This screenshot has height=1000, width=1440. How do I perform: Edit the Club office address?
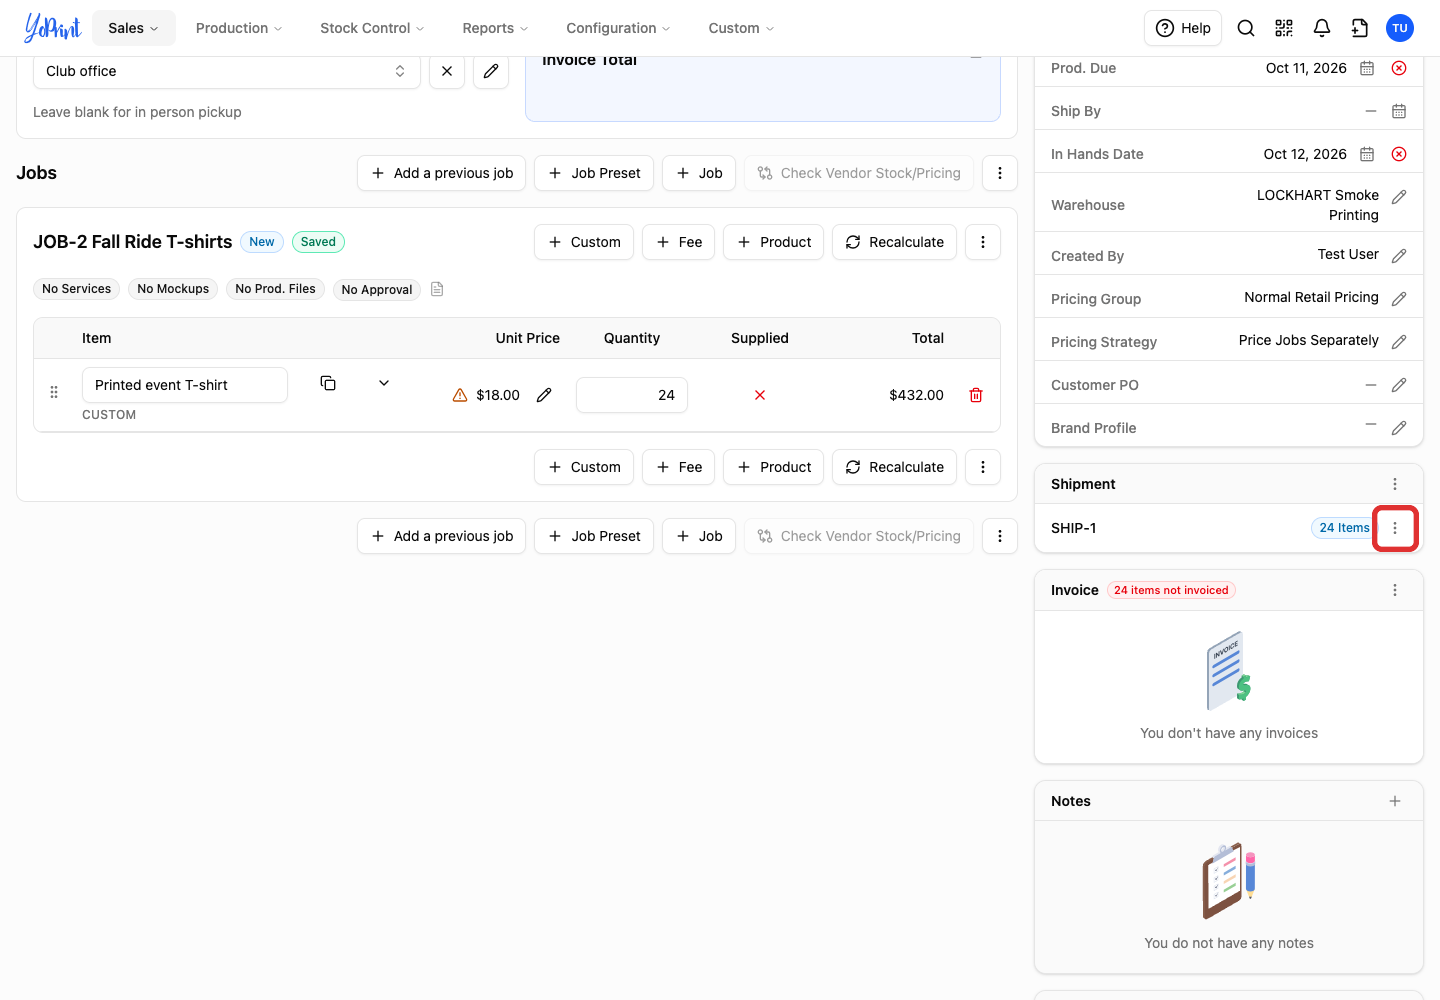491,71
